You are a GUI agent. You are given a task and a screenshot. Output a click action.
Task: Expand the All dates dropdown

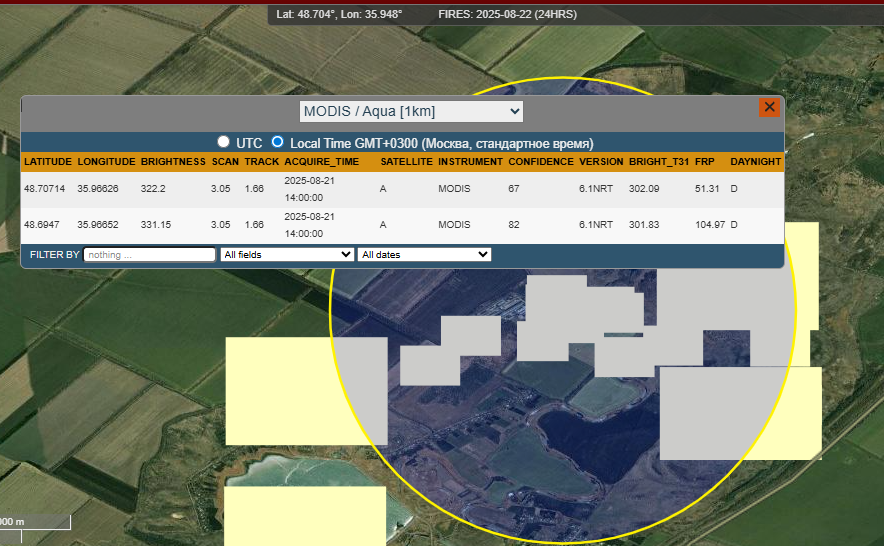point(424,255)
